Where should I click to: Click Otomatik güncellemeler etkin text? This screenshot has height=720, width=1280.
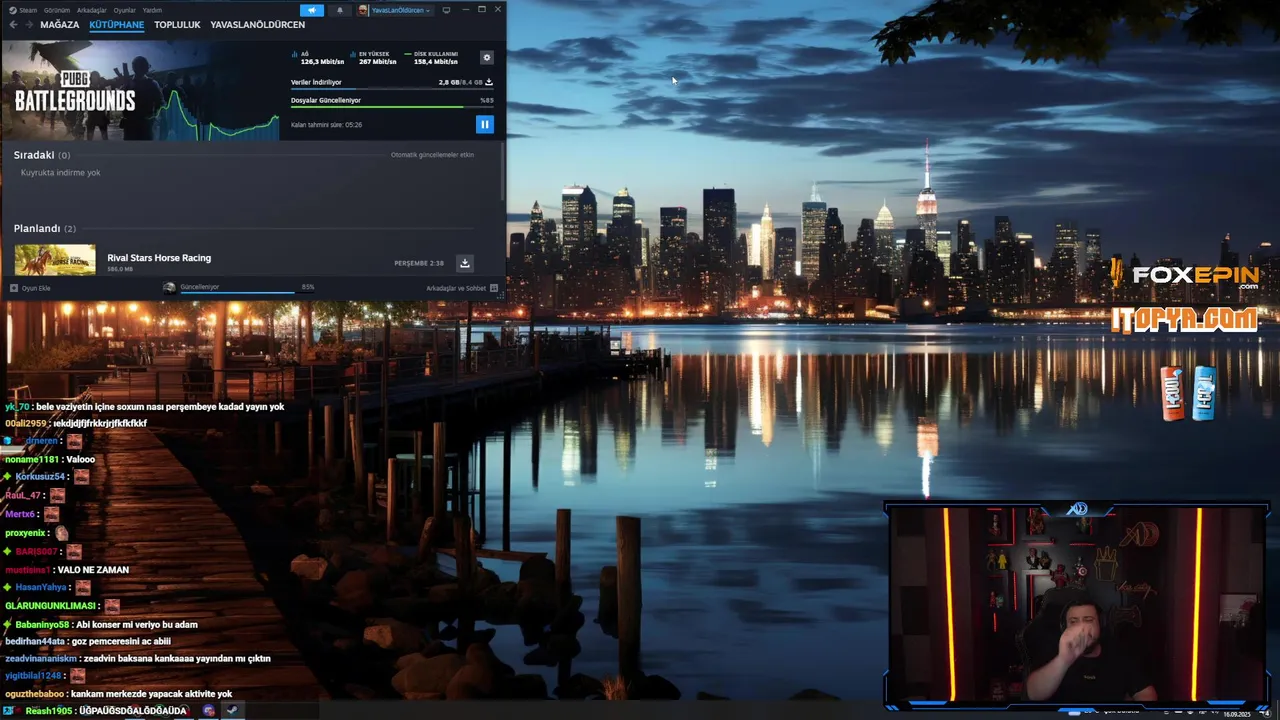432,155
